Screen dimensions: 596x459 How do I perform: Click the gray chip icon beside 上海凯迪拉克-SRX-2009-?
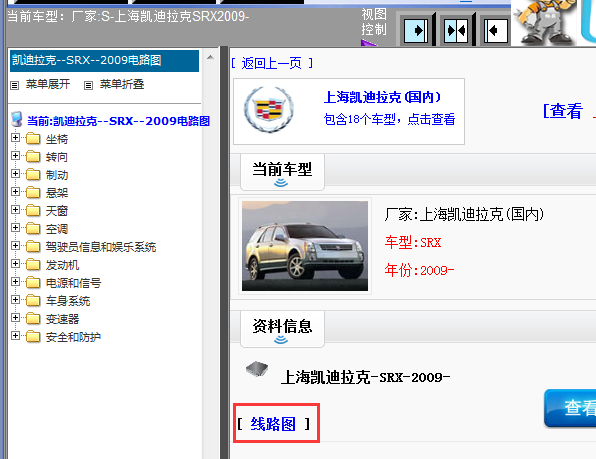click(257, 369)
